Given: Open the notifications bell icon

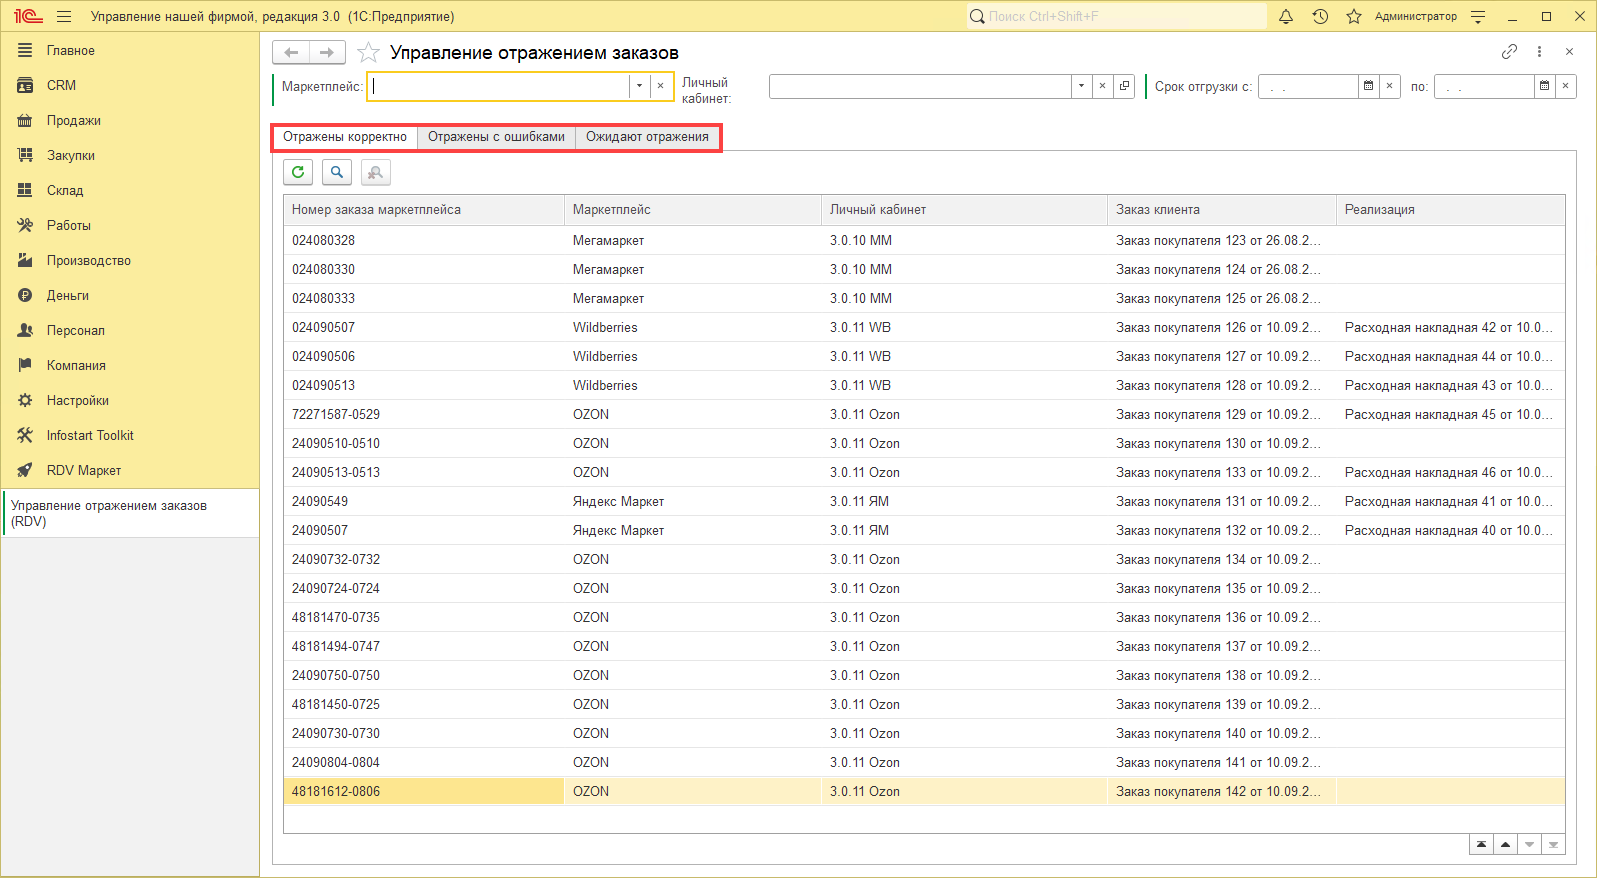Looking at the screenshot, I should point(1286,17).
